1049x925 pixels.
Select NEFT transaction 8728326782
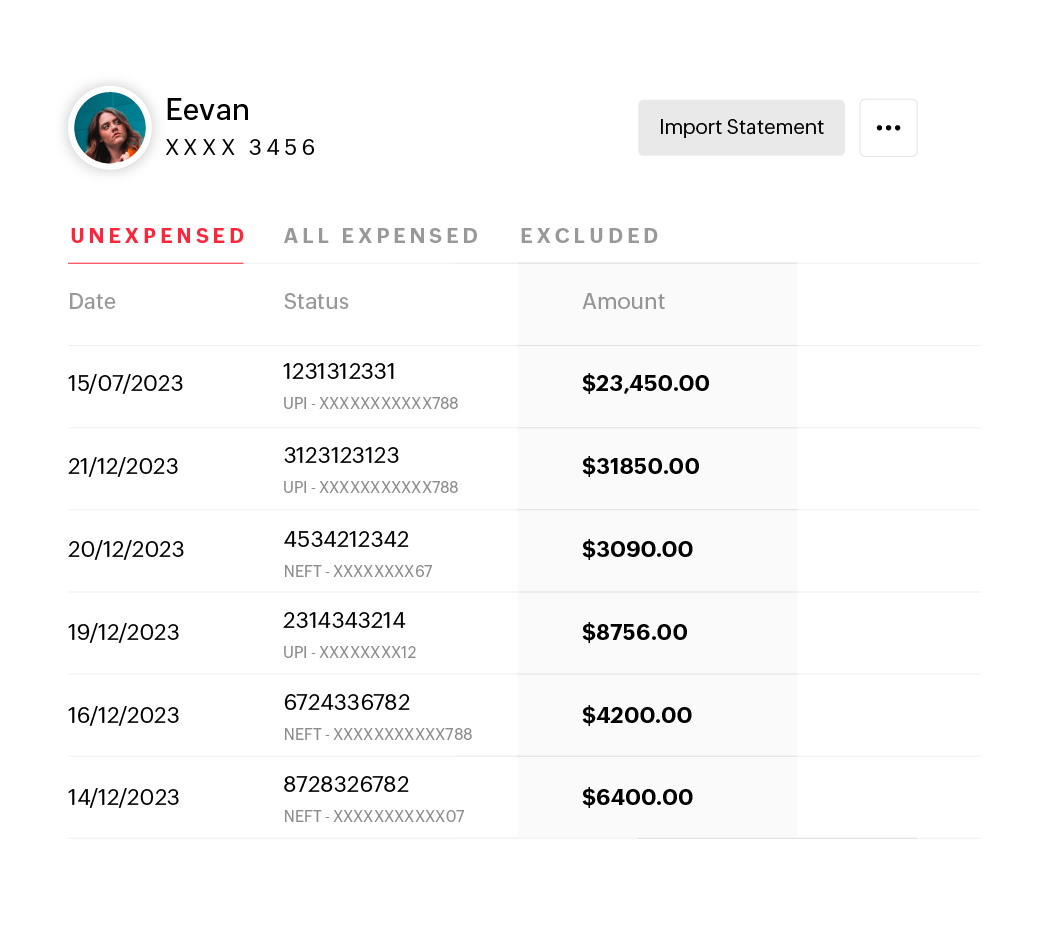pos(346,785)
